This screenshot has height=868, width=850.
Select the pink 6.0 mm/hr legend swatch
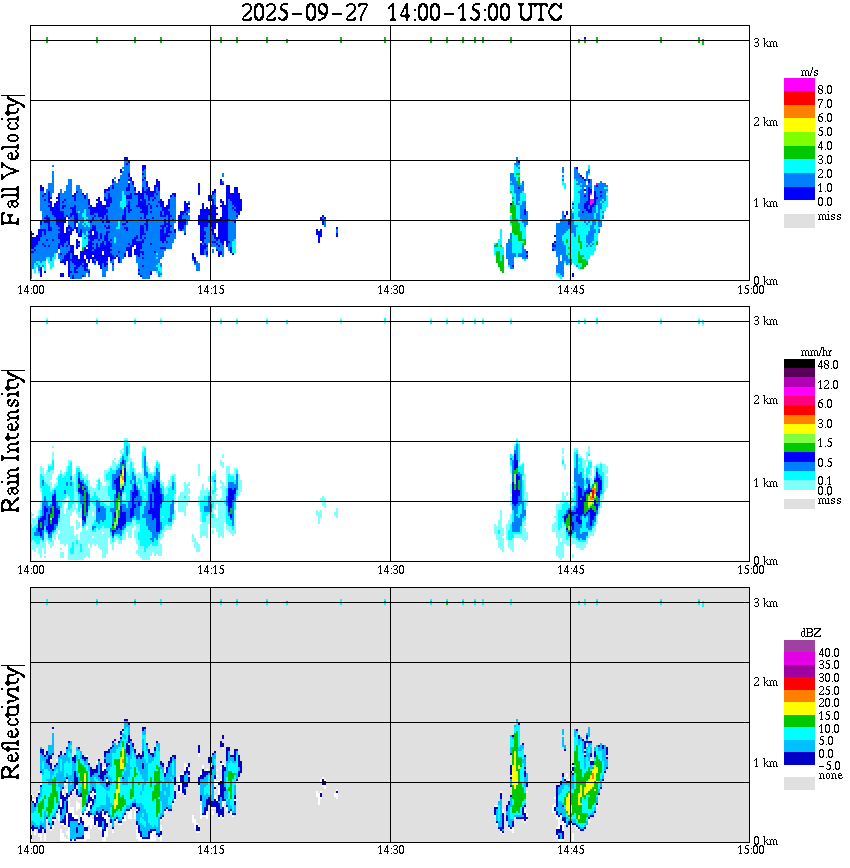click(x=799, y=400)
